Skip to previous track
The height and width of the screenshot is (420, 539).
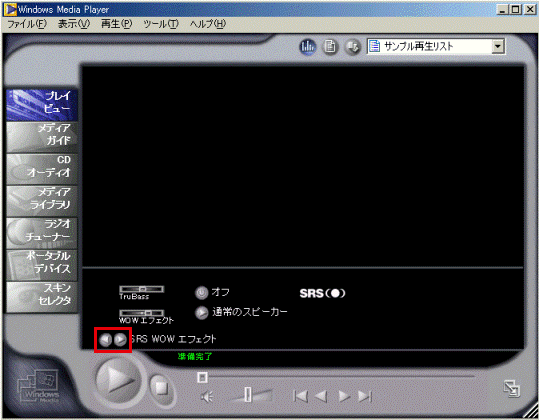301,396
